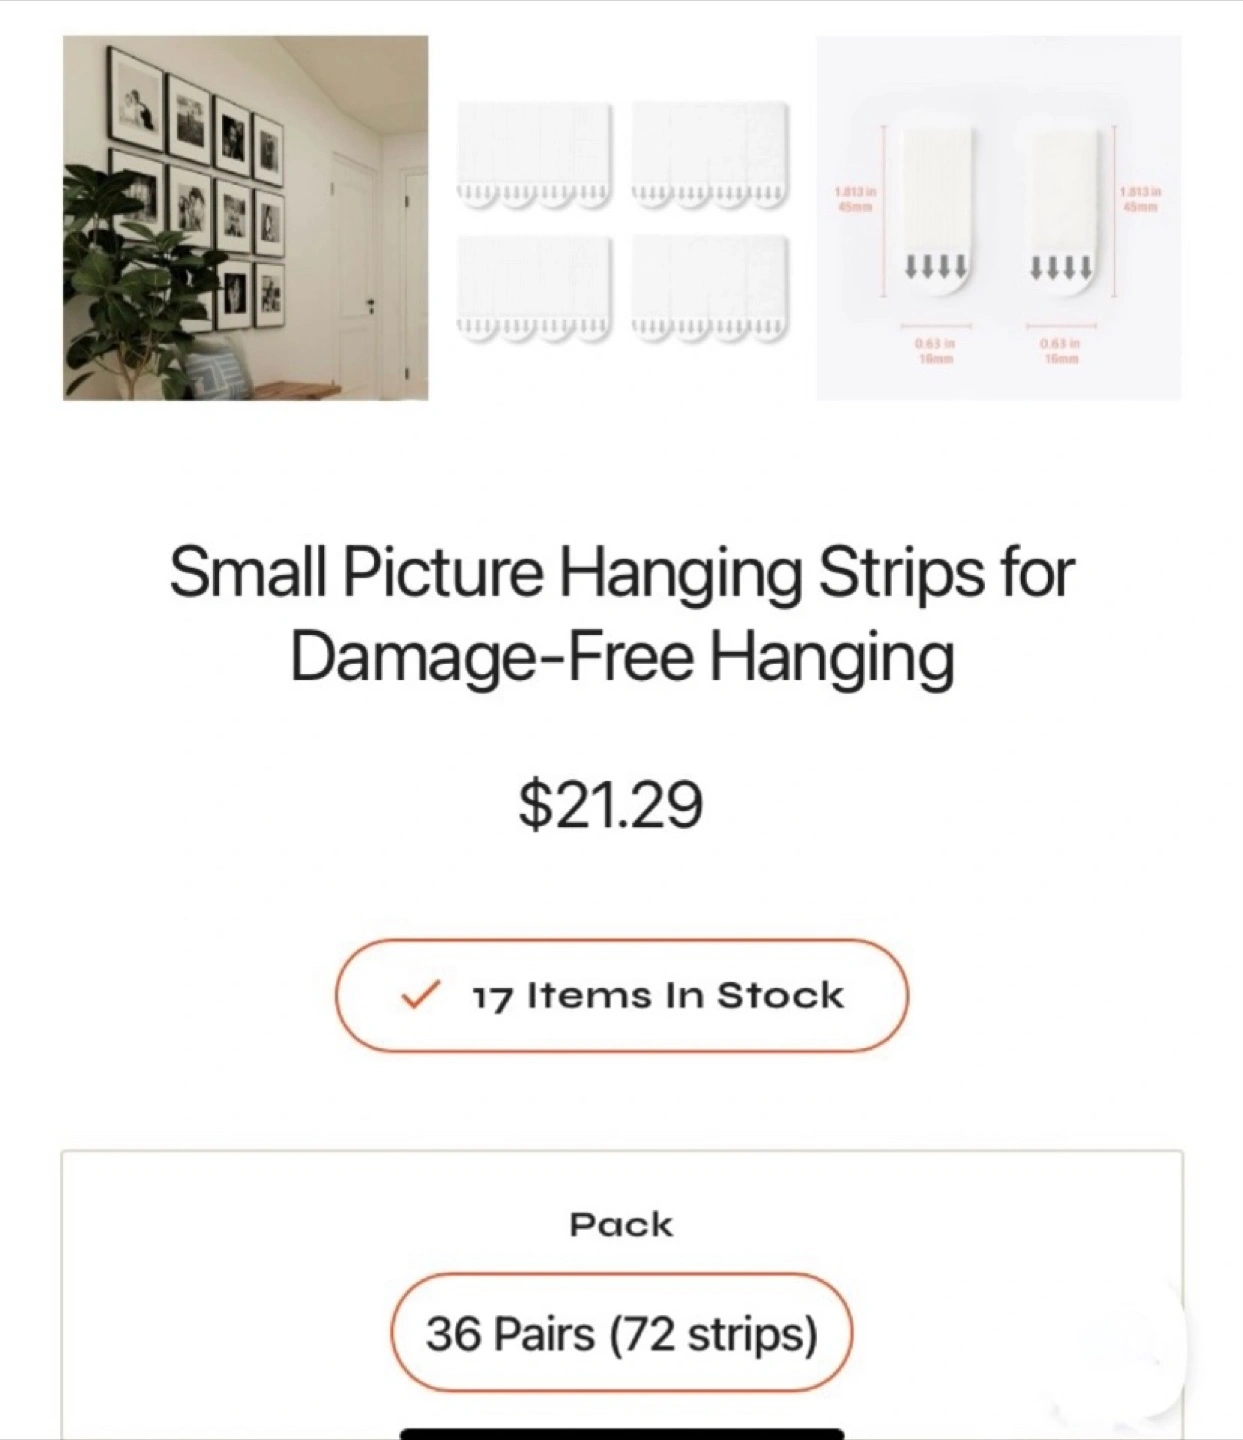Open the four strip packs product image
Image resolution: width=1243 pixels, height=1440 pixels.
click(622, 218)
